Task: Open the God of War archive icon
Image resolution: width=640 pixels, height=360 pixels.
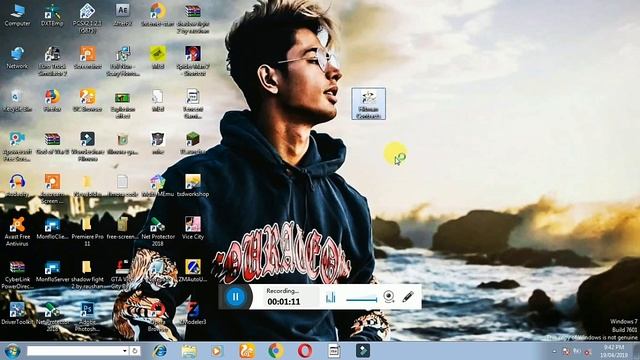Action: [x=52, y=143]
